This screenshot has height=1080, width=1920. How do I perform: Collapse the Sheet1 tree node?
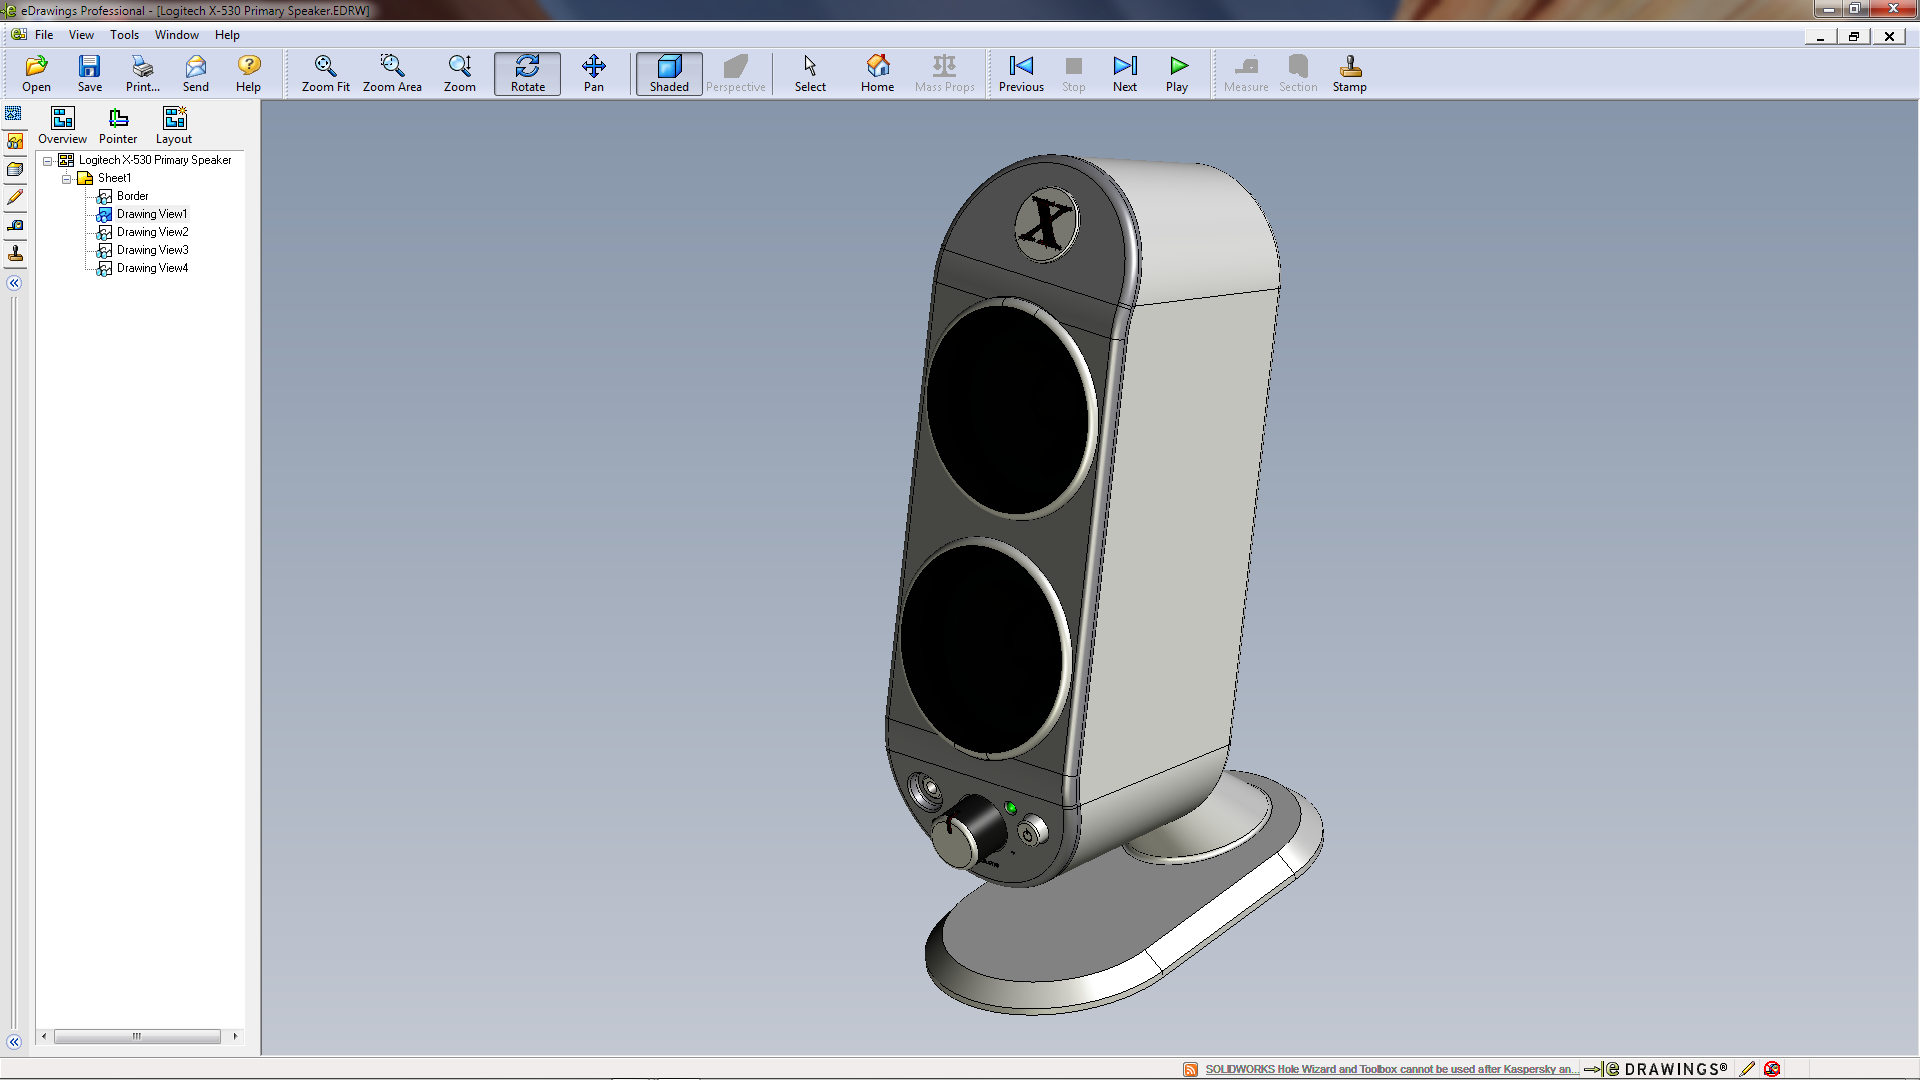pyautogui.click(x=66, y=179)
